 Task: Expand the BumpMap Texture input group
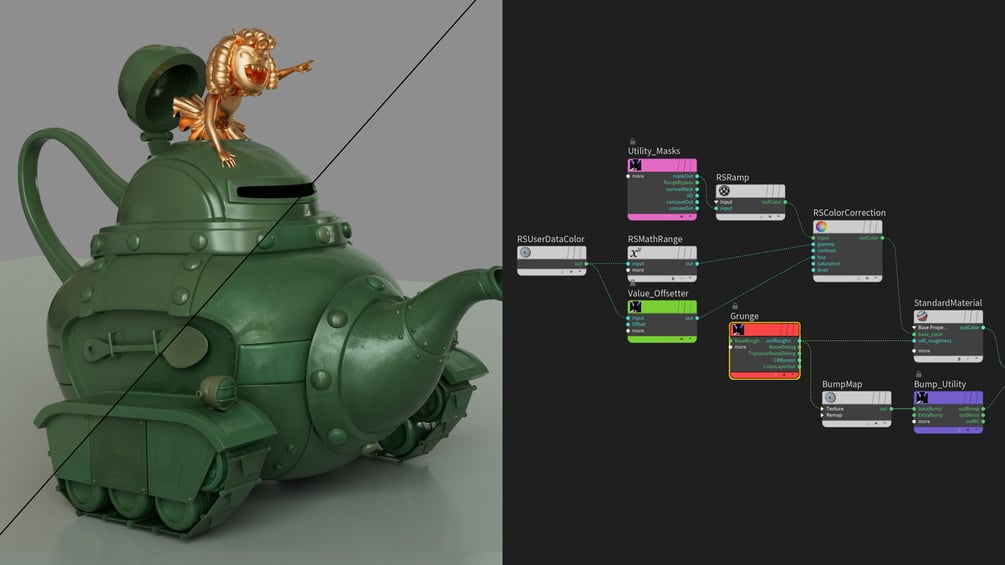click(822, 409)
